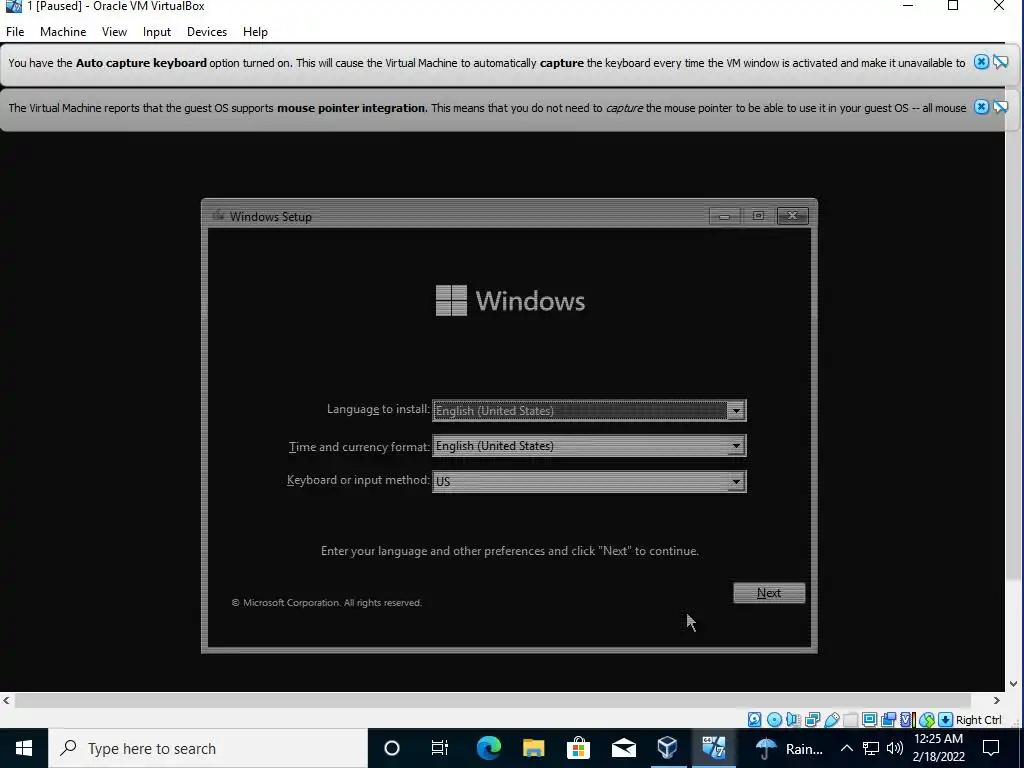This screenshot has width=1024, height=768.
Task: Open Task View from the taskbar
Action: (x=440, y=748)
